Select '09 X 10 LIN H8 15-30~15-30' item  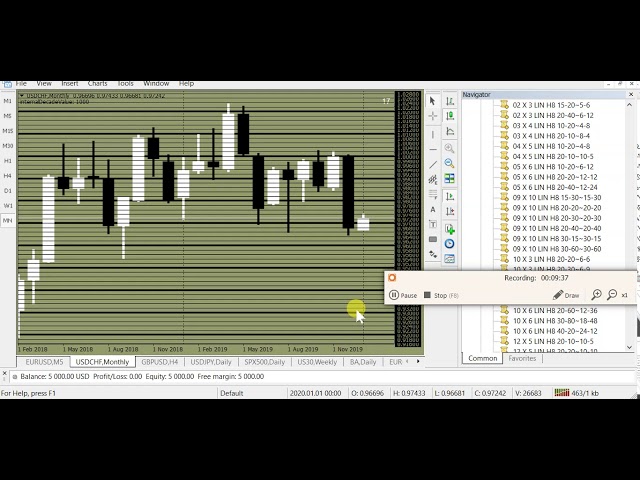[x=557, y=197]
